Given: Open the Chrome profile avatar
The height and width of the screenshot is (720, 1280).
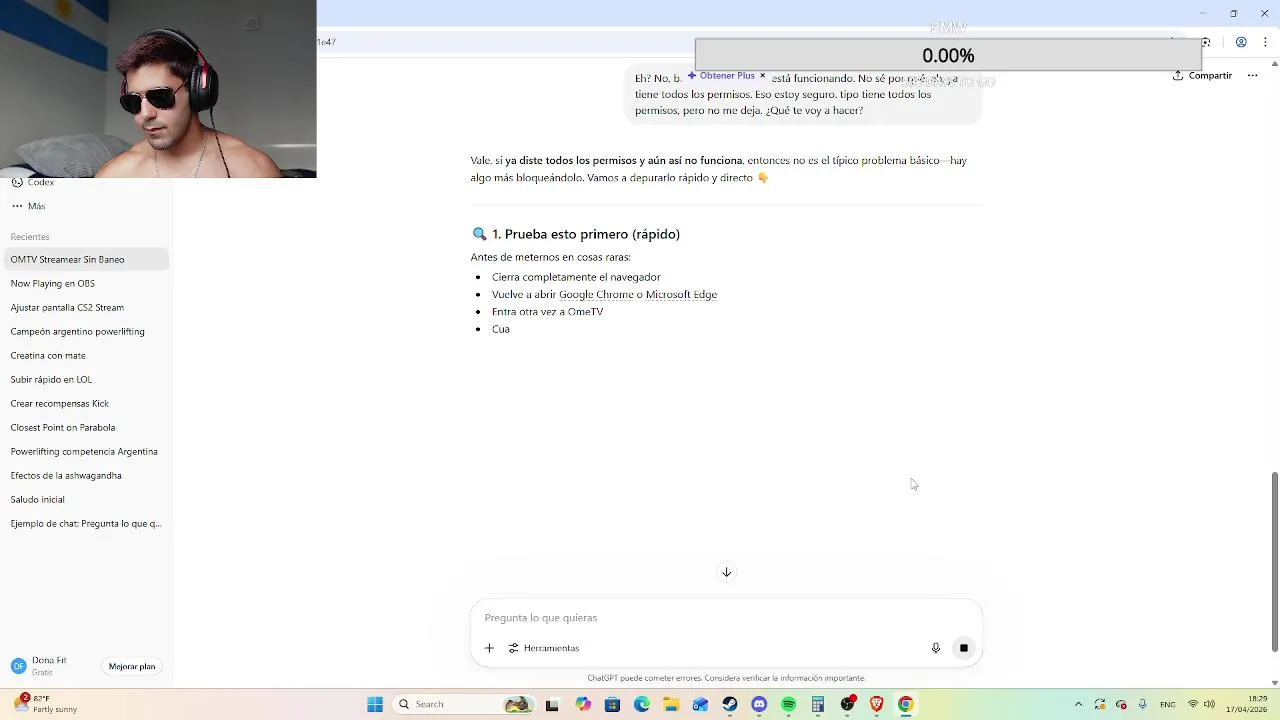Looking at the screenshot, I should click(x=1241, y=42).
